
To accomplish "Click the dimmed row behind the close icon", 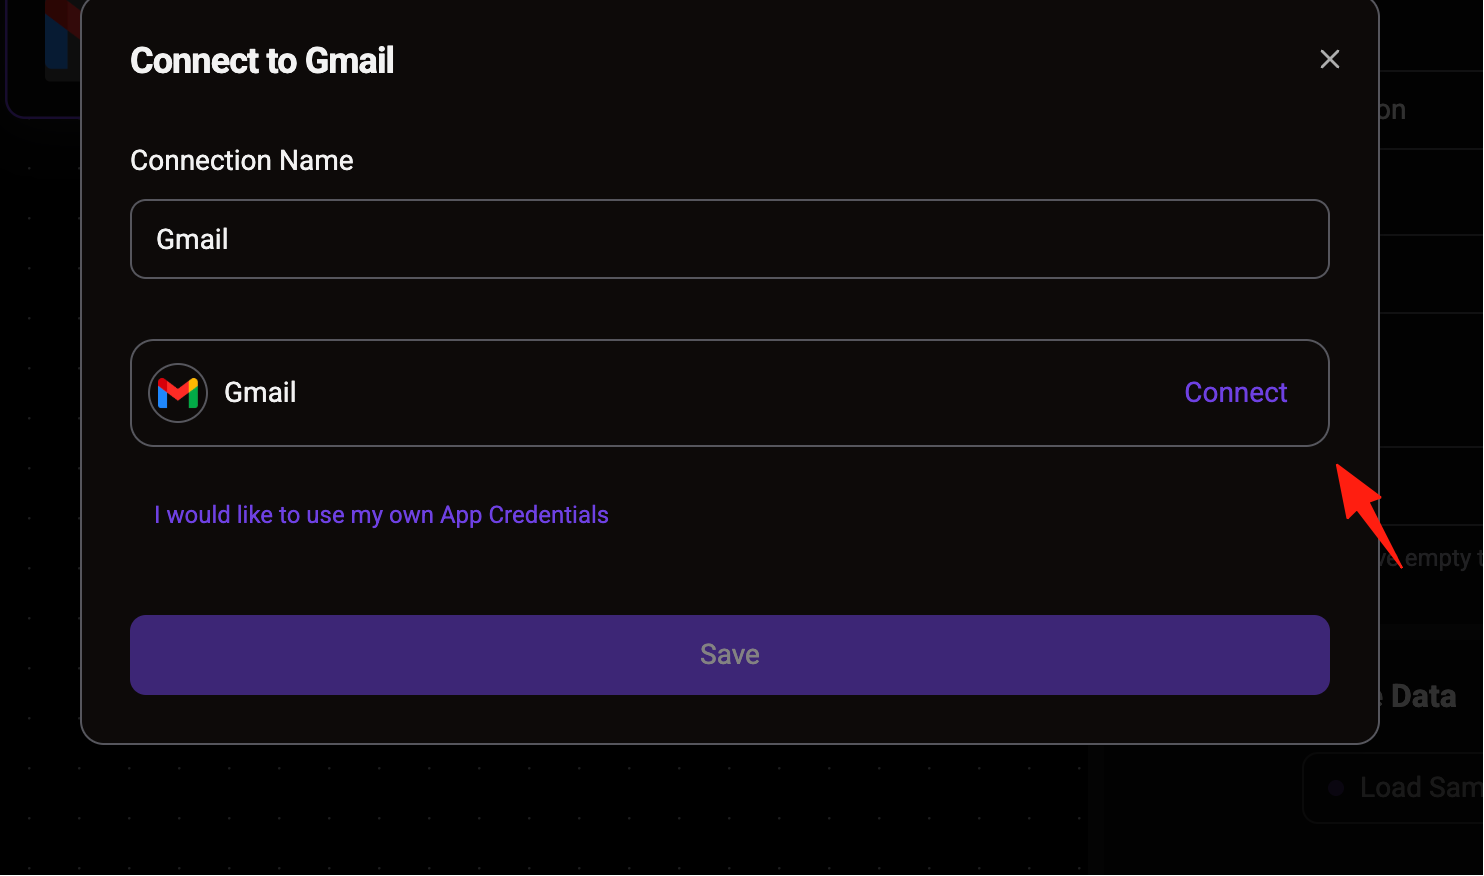I will pyautogui.click(x=1431, y=110).
